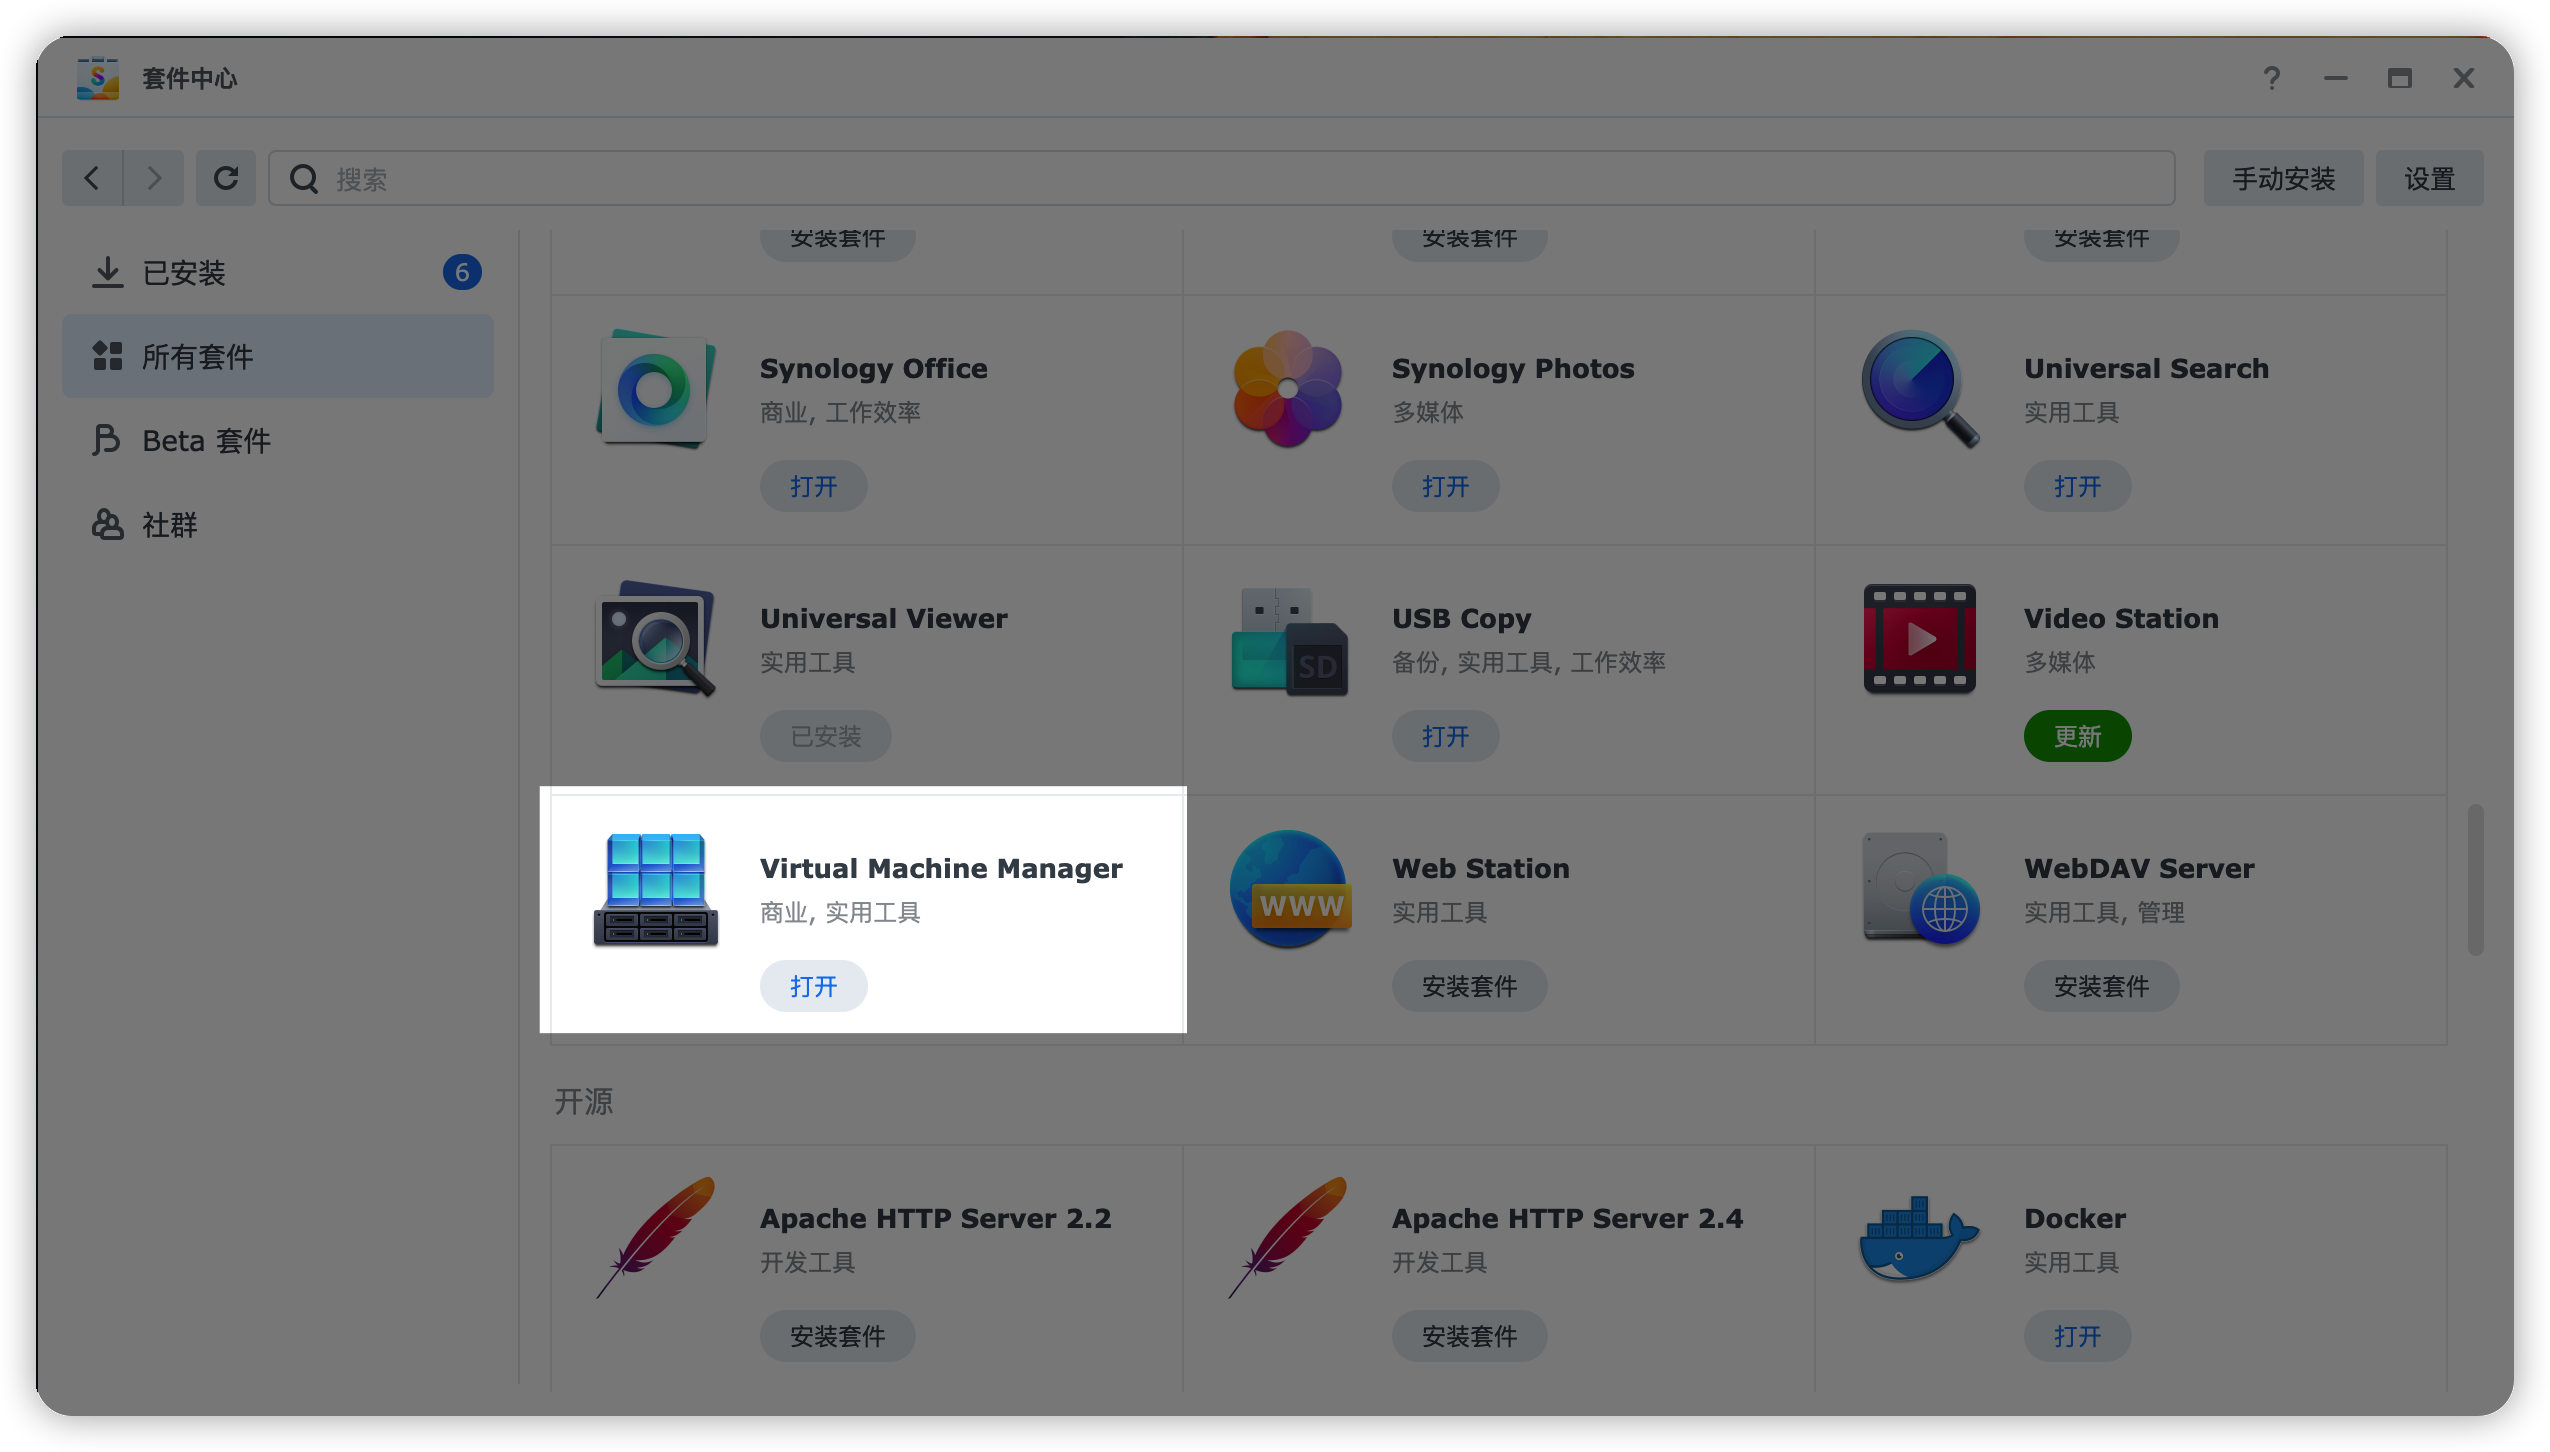This screenshot has width=2550, height=1452.
Task: Click the Video Station title
Action: (x=2122, y=618)
